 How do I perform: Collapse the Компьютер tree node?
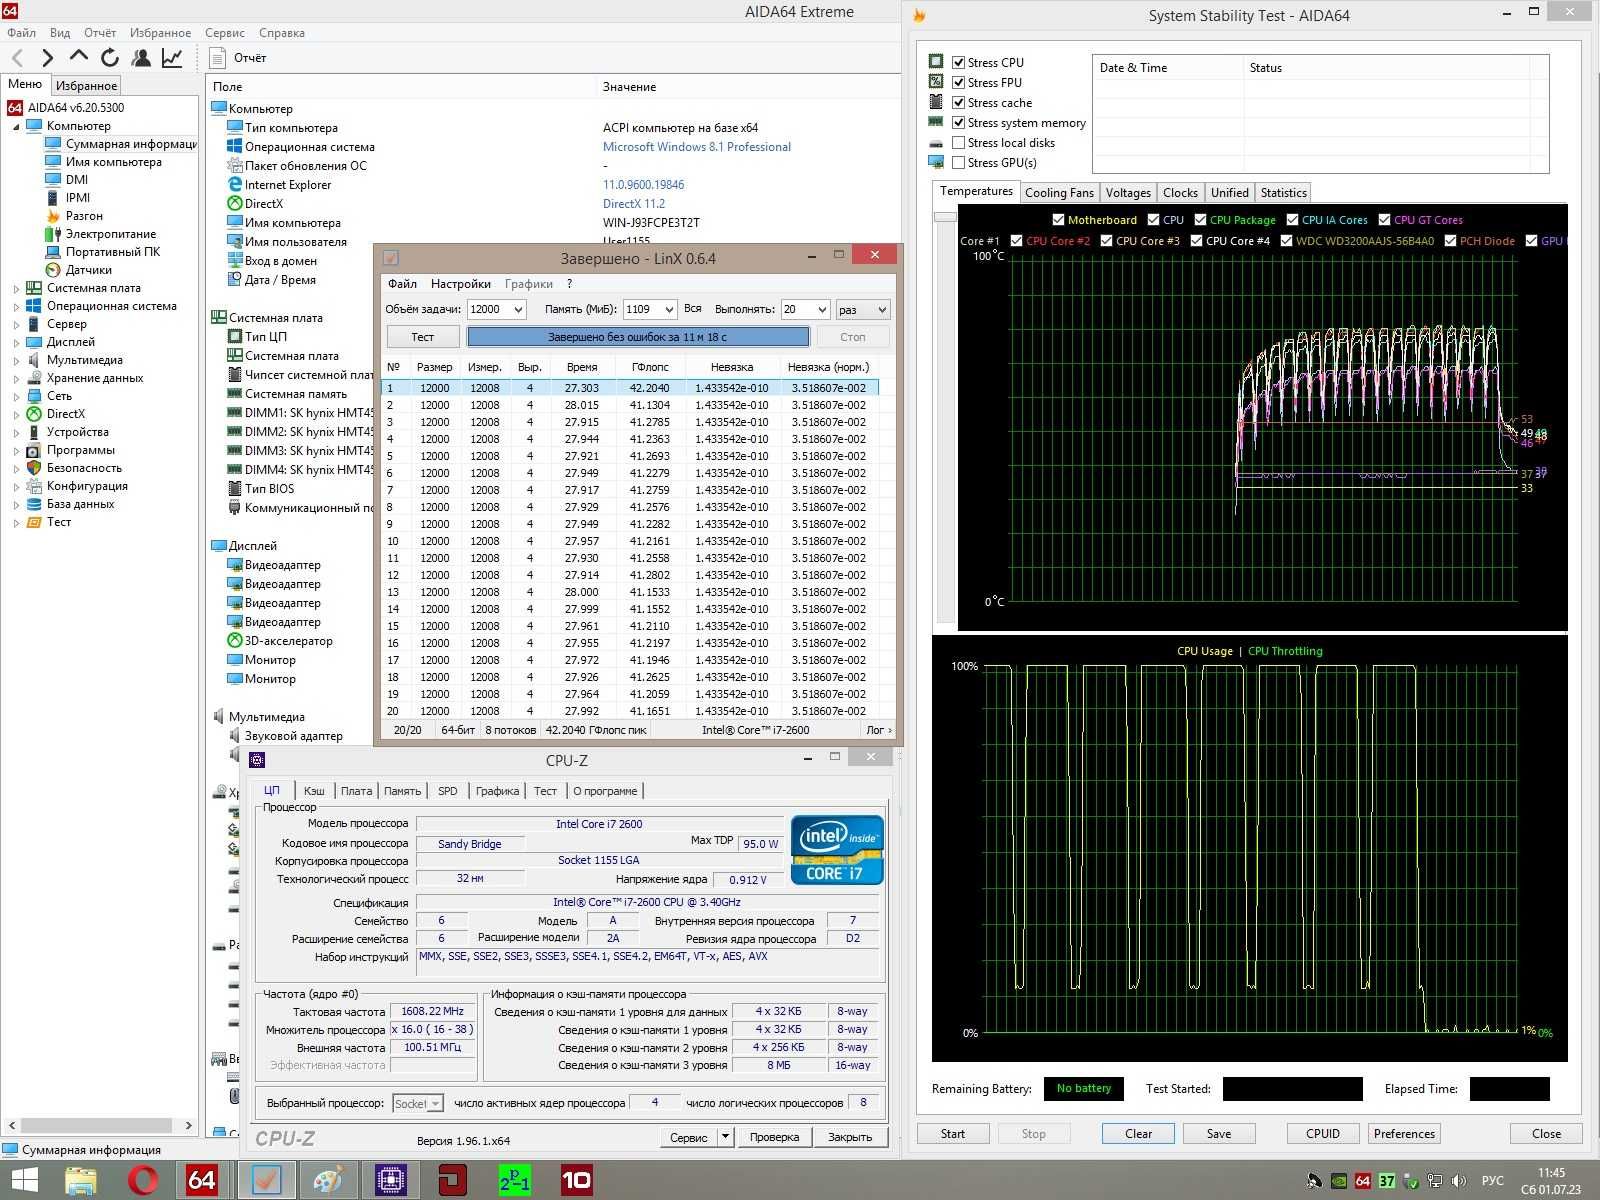pos(16,126)
